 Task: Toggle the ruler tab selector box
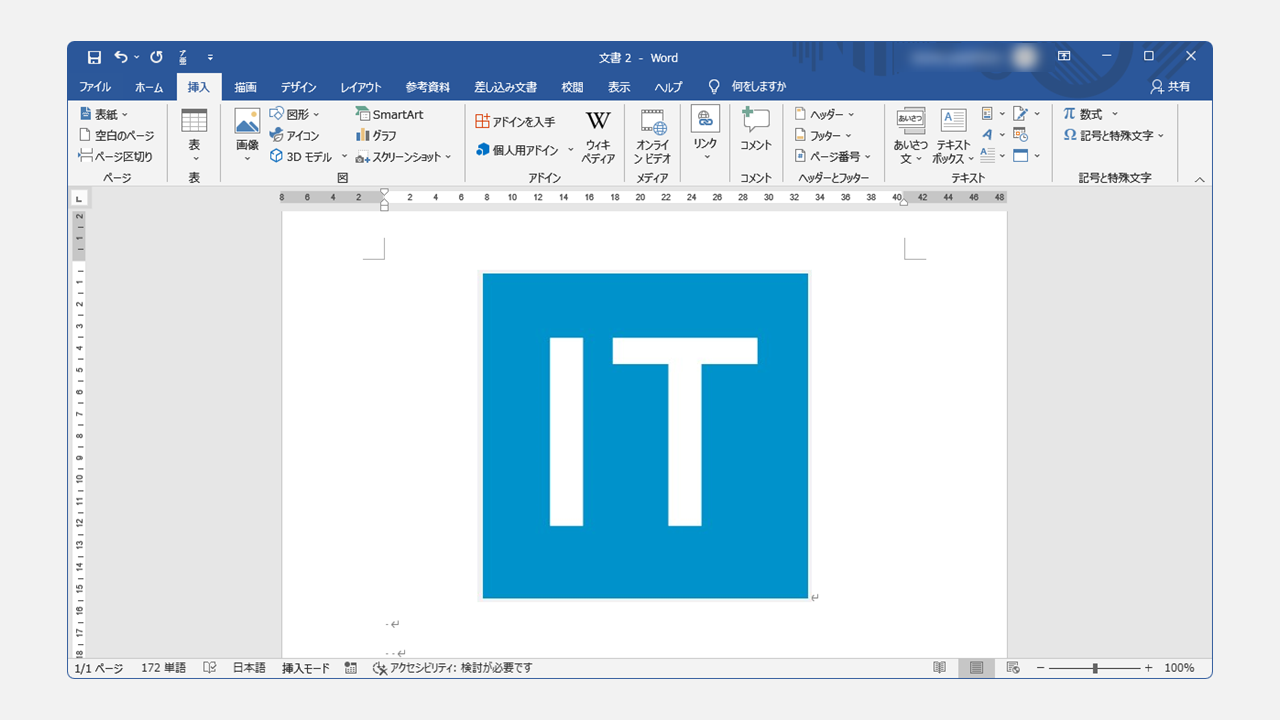[x=79, y=199]
